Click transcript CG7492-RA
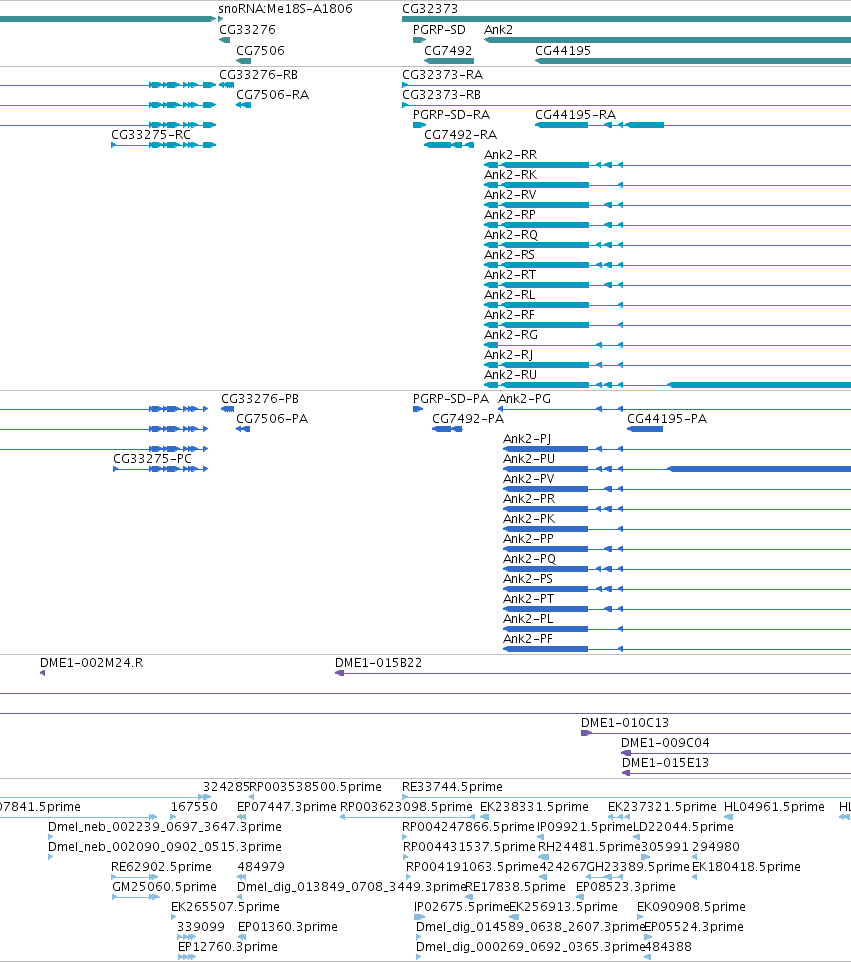The width and height of the screenshot is (851, 962). [x=460, y=134]
